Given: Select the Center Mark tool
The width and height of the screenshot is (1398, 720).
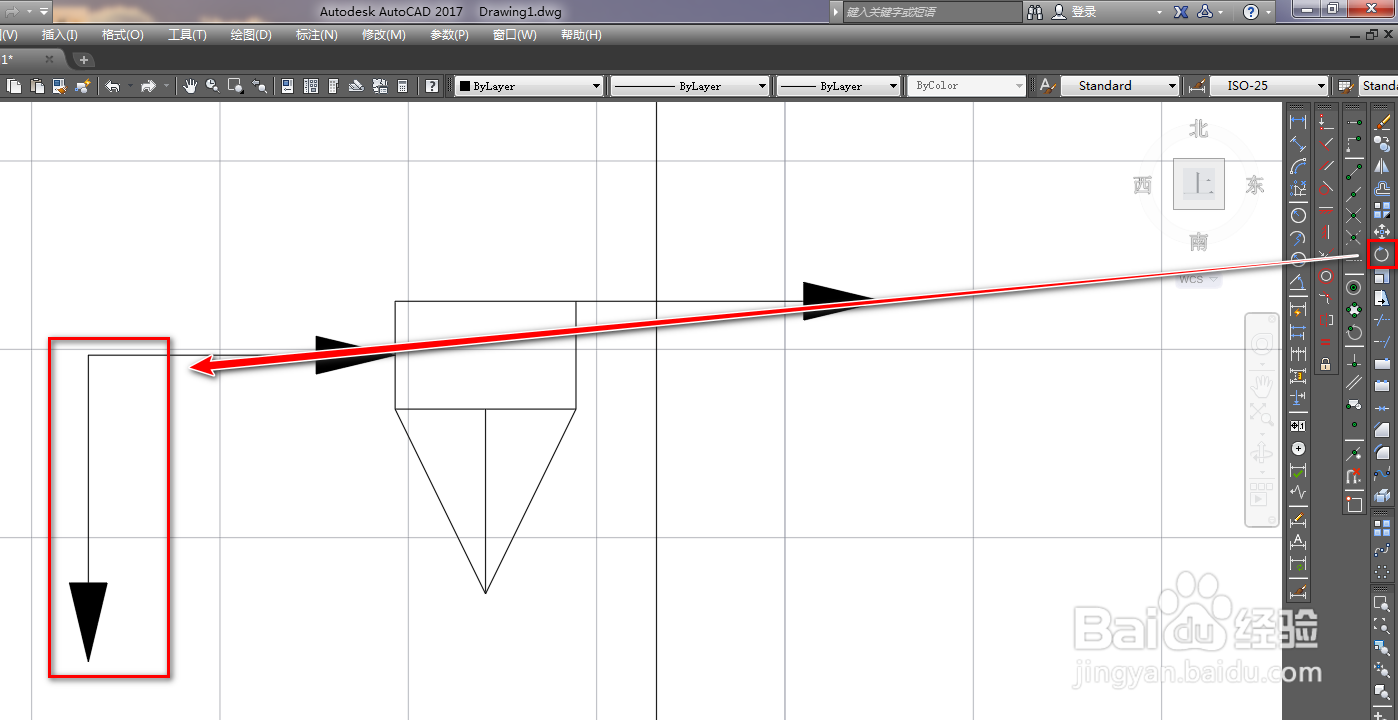Looking at the screenshot, I should (1299, 448).
